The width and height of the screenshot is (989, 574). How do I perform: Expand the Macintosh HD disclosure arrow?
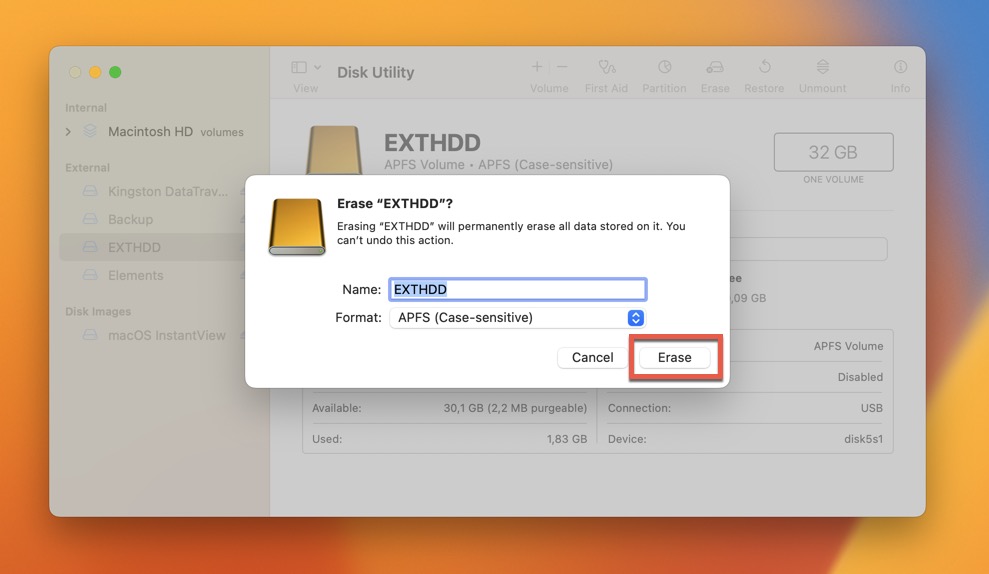[68, 132]
